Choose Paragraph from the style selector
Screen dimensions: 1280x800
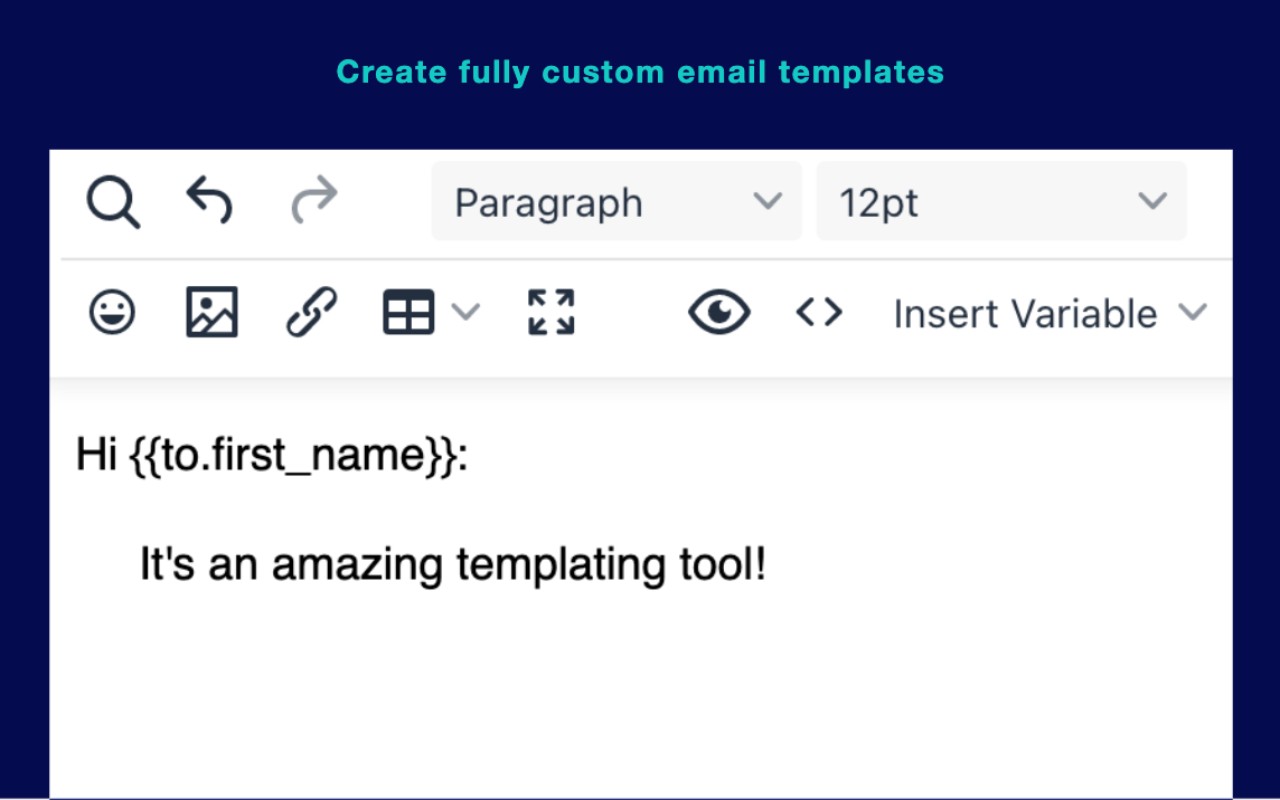(x=548, y=201)
